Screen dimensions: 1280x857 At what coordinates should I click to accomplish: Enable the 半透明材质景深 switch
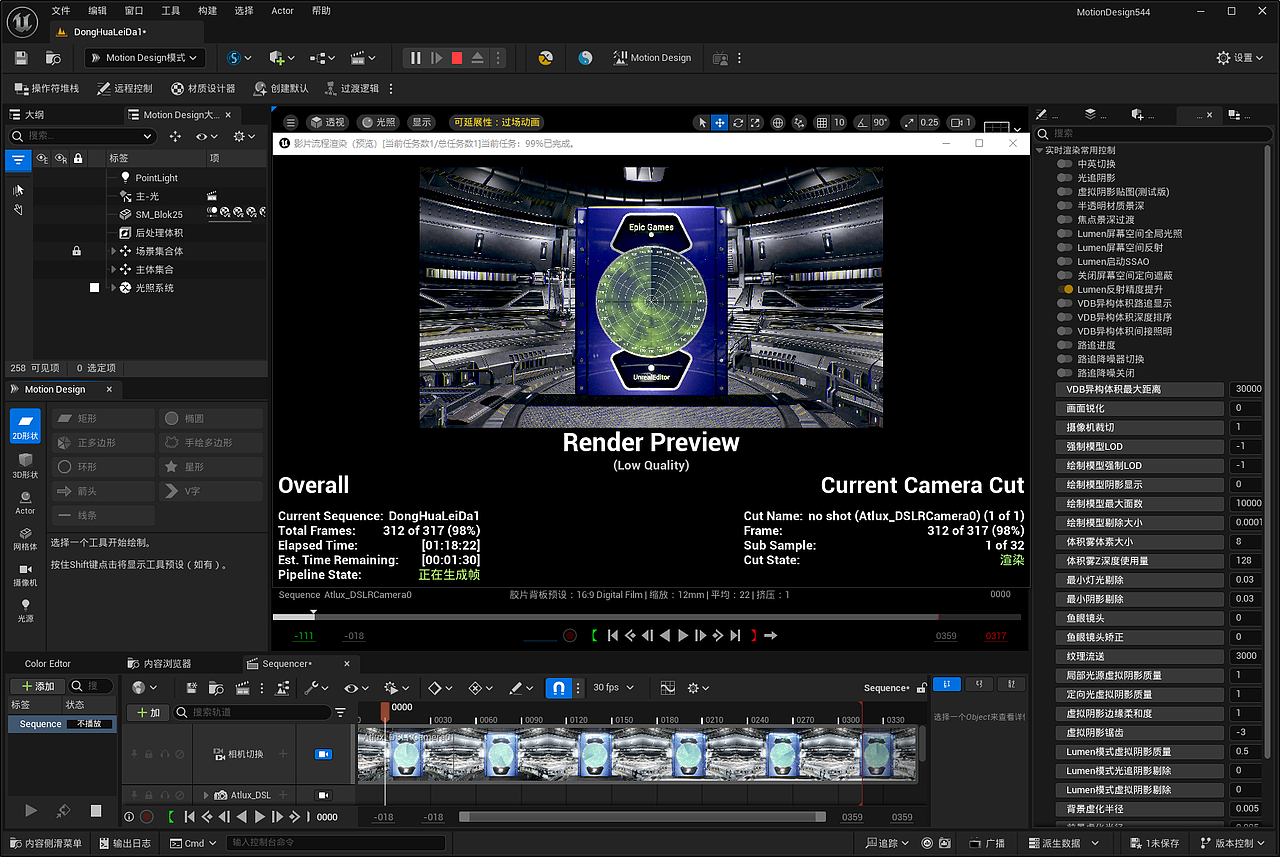[x=1064, y=206]
